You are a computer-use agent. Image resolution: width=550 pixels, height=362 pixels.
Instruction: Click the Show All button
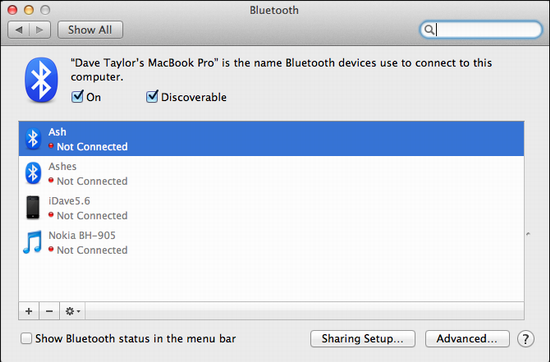coord(90,30)
